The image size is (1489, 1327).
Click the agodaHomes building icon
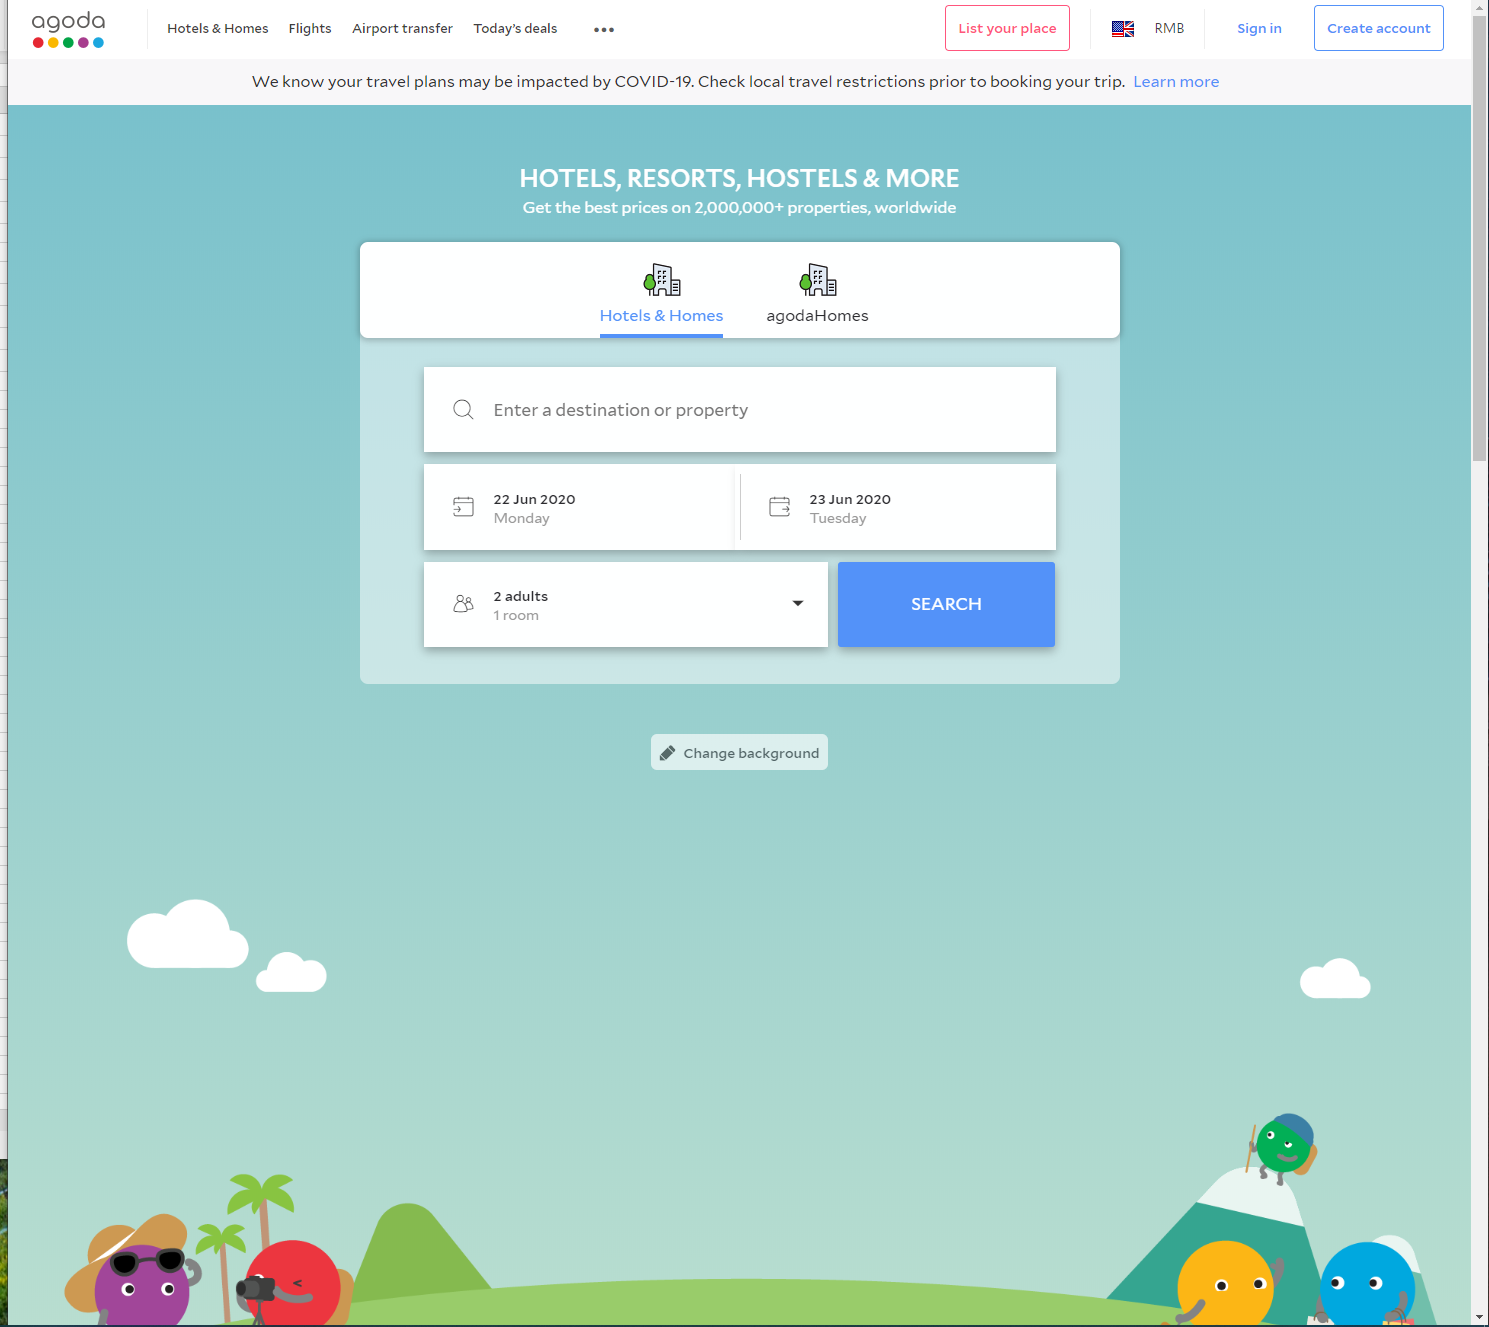tap(817, 280)
